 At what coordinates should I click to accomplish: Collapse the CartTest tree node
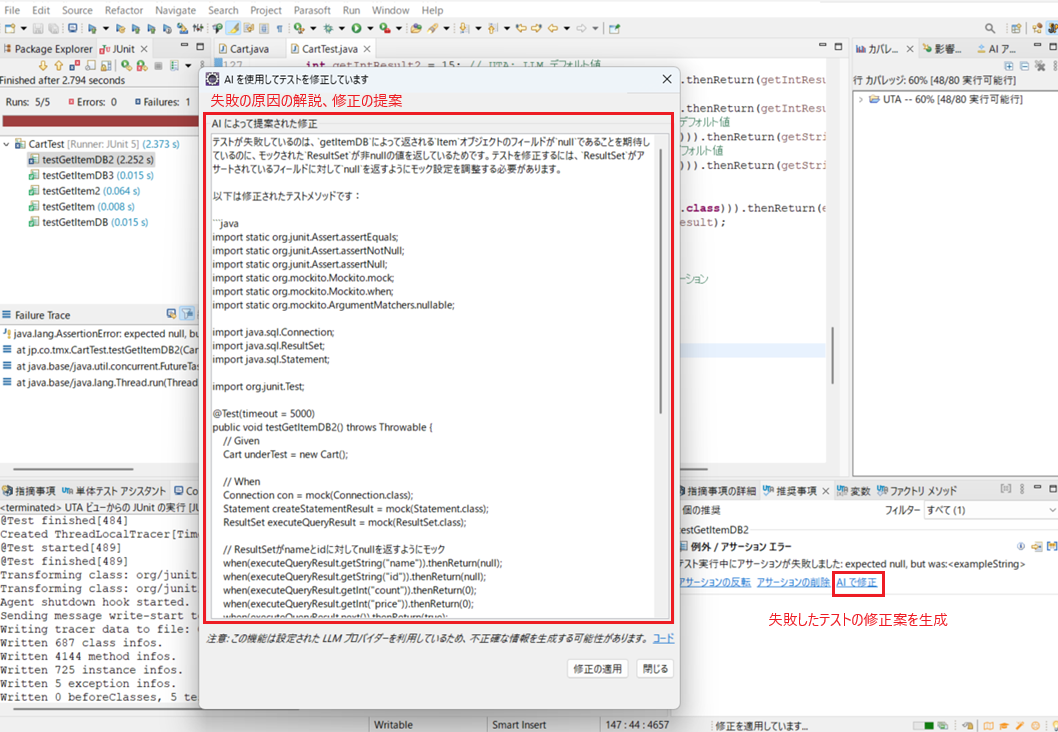coord(7,144)
